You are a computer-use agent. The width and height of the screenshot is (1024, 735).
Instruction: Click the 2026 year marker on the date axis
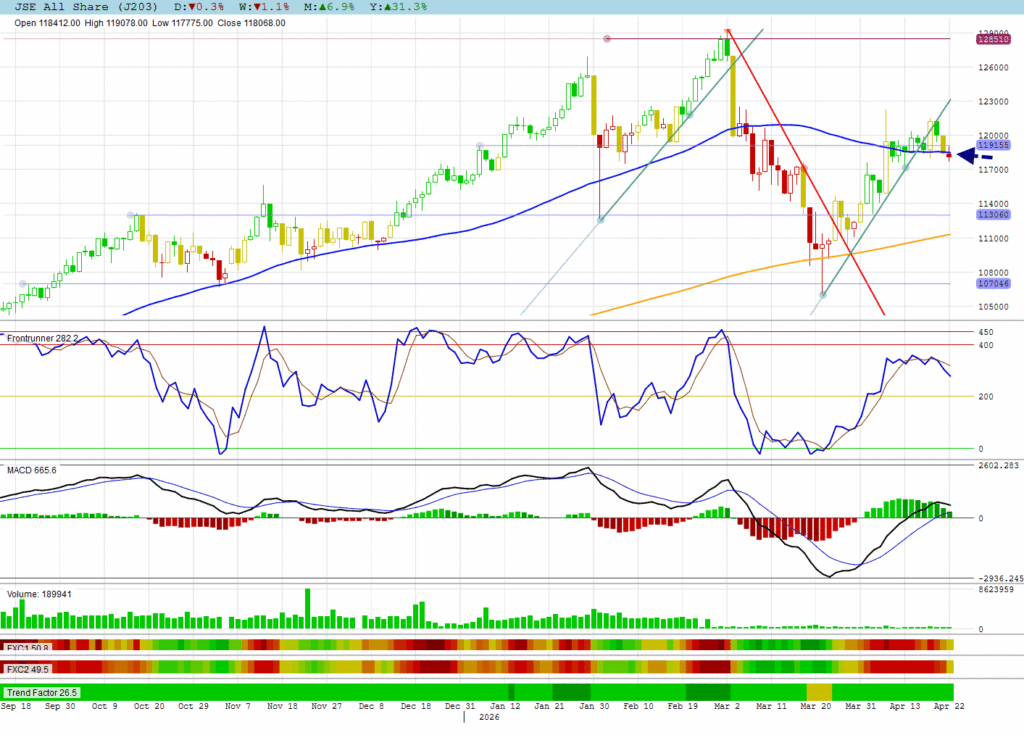click(x=489, y=717)
